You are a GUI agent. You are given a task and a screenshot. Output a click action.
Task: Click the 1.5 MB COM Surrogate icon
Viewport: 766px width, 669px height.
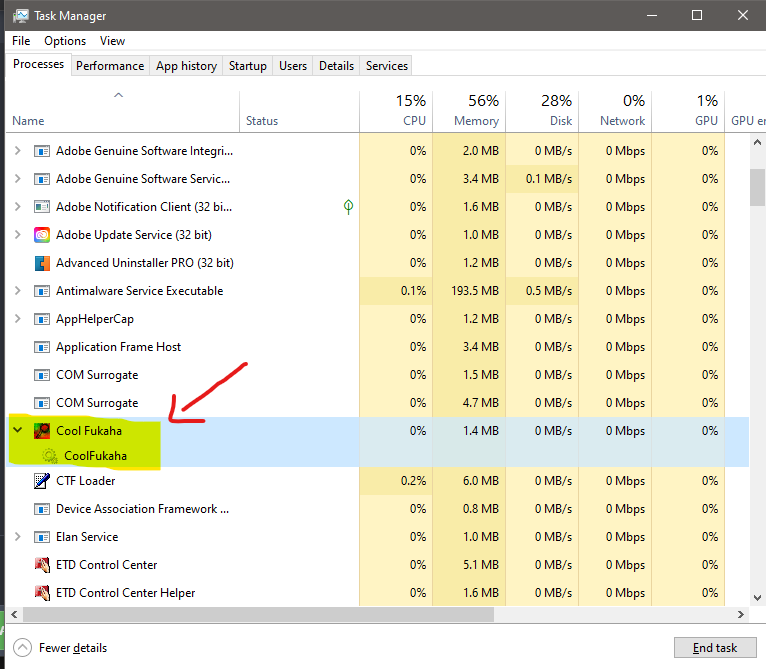click(42, 375)
